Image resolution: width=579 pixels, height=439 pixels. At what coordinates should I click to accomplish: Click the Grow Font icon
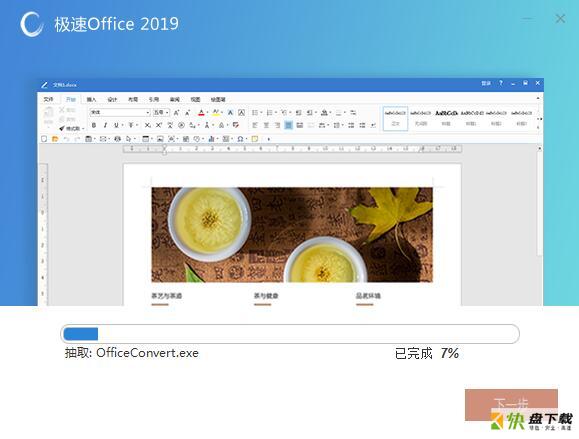coord(177,113)
